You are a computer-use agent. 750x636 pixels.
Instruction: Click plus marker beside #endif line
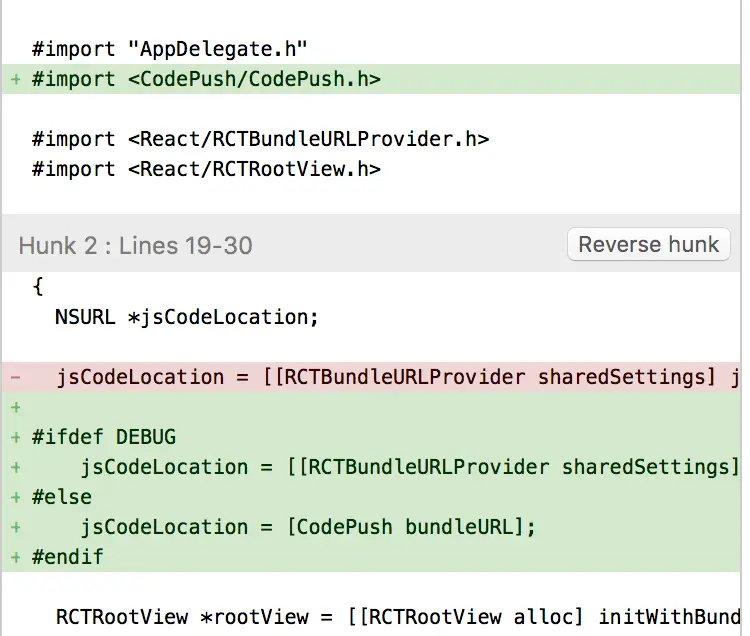coord(16,557)
